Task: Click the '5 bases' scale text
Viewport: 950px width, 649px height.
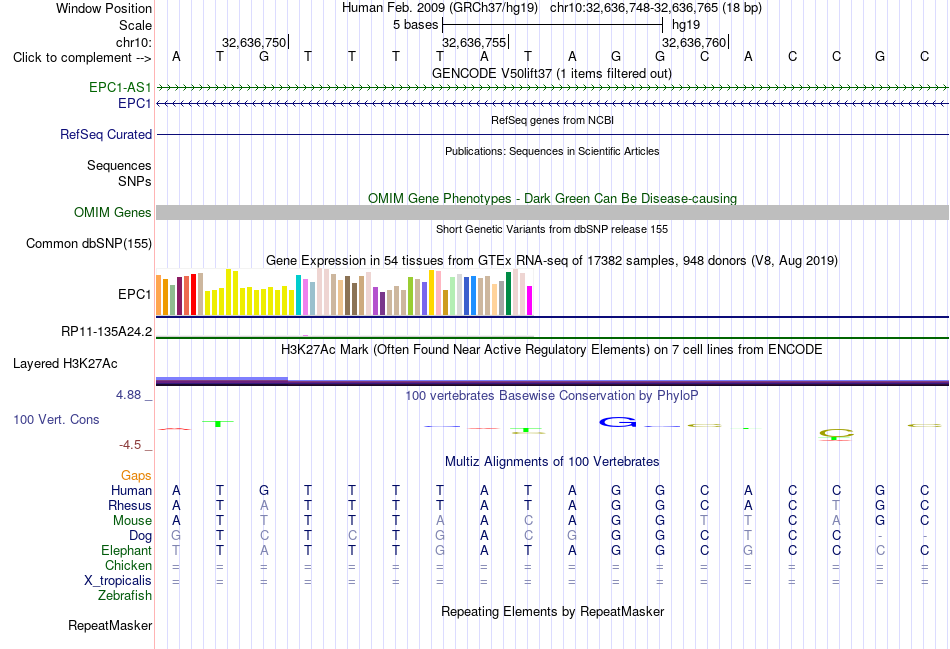Action: [x=415, y=25]
